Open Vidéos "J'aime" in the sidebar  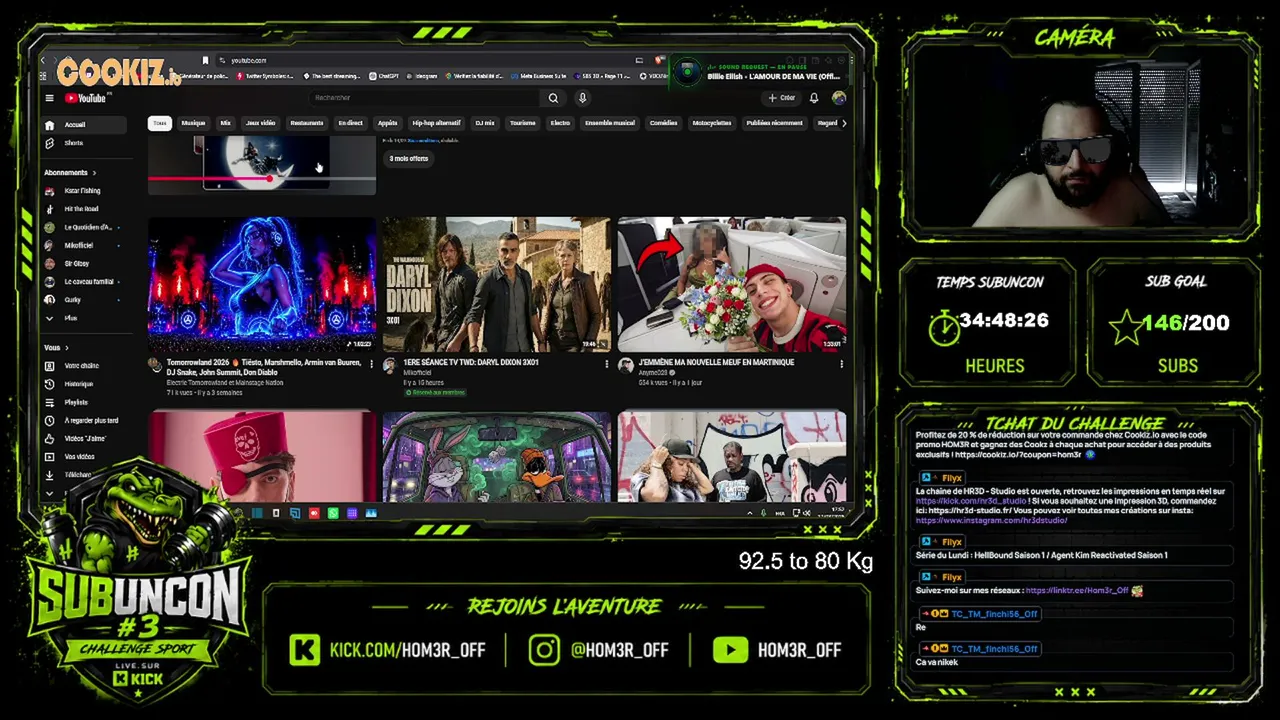pos(86,438)
